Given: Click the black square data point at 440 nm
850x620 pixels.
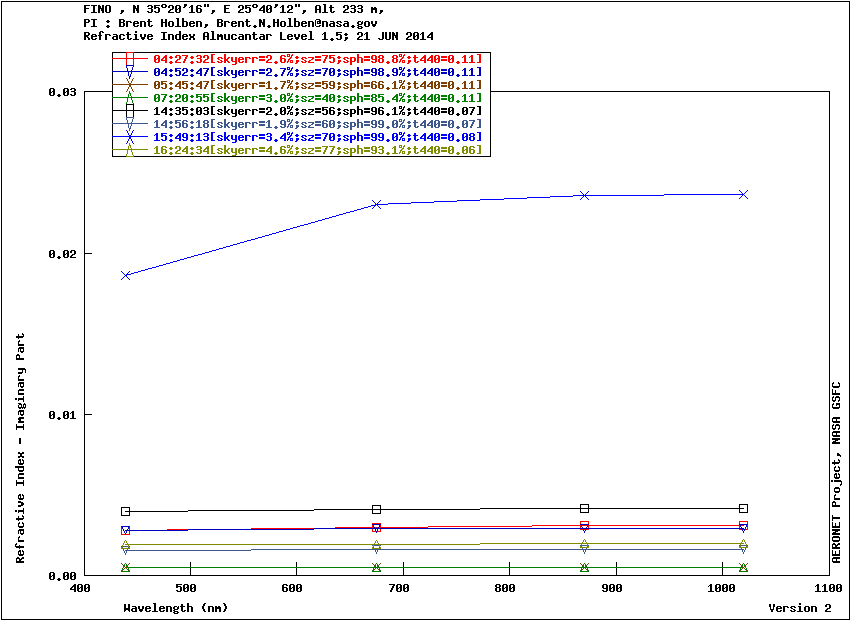Looking at the screenshot, I should coord(126,511).
